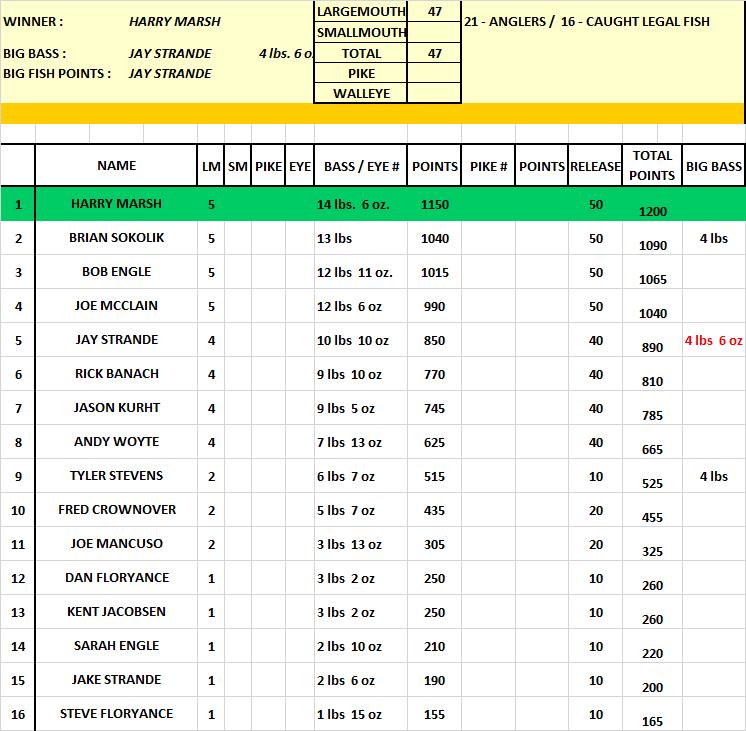The image size is (746, 731).
Task: Select the TYLER STEVENS name cell
Action: pyautogui.click(x=117, y=476)
